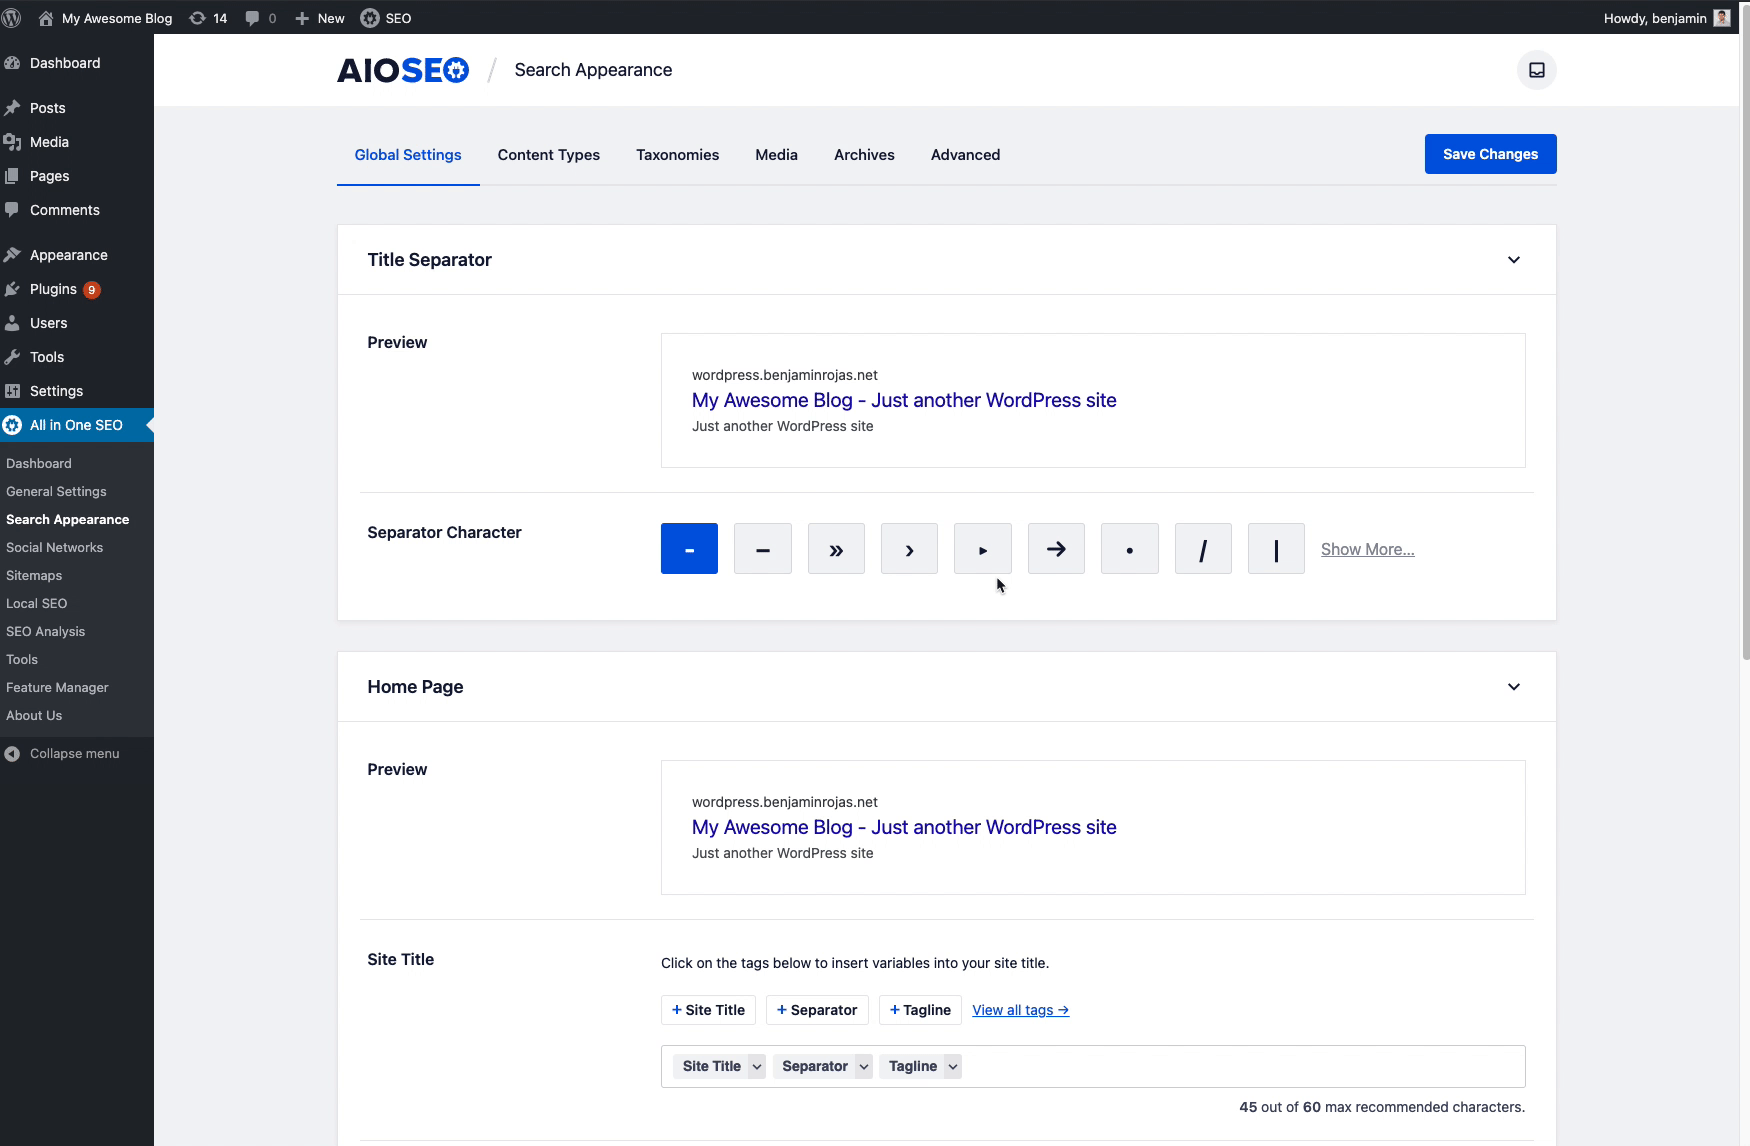1750x1146 pixels.
Task: Open the 14 pending updates icon
Action: tap(208, 18)
